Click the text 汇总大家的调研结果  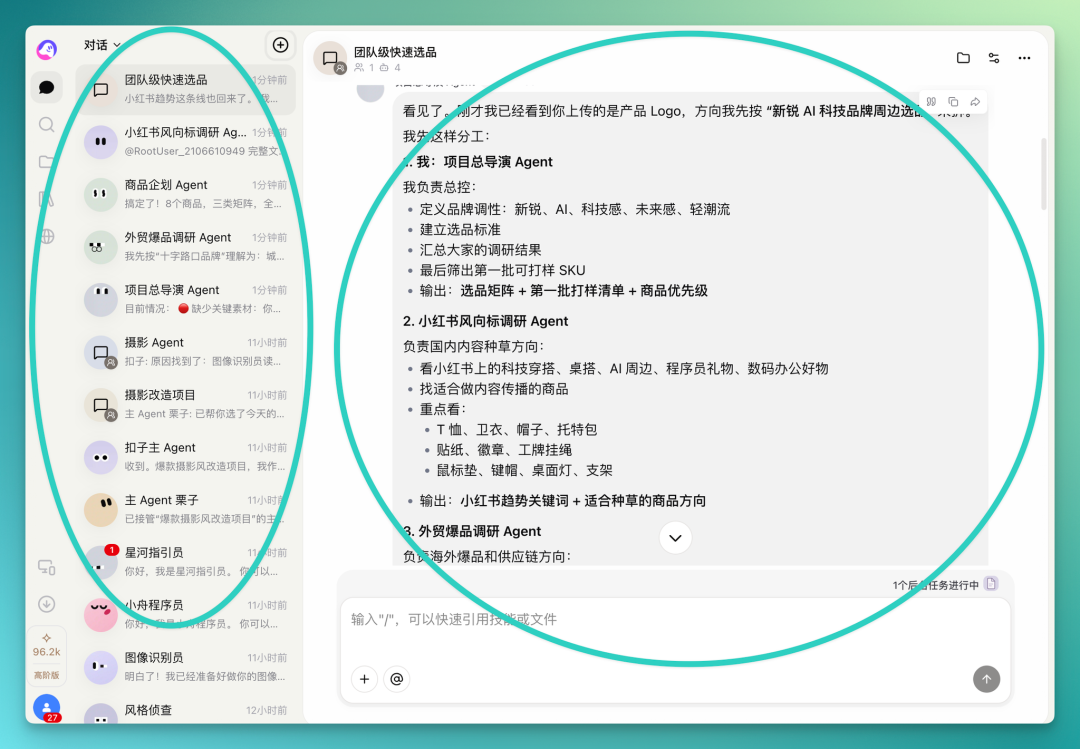[481, 250]
